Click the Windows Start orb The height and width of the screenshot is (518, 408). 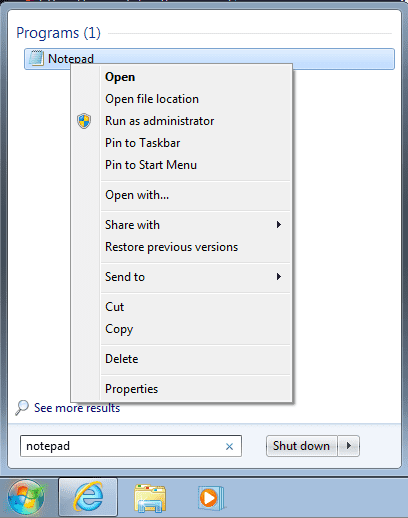click(x=26, y=497)
